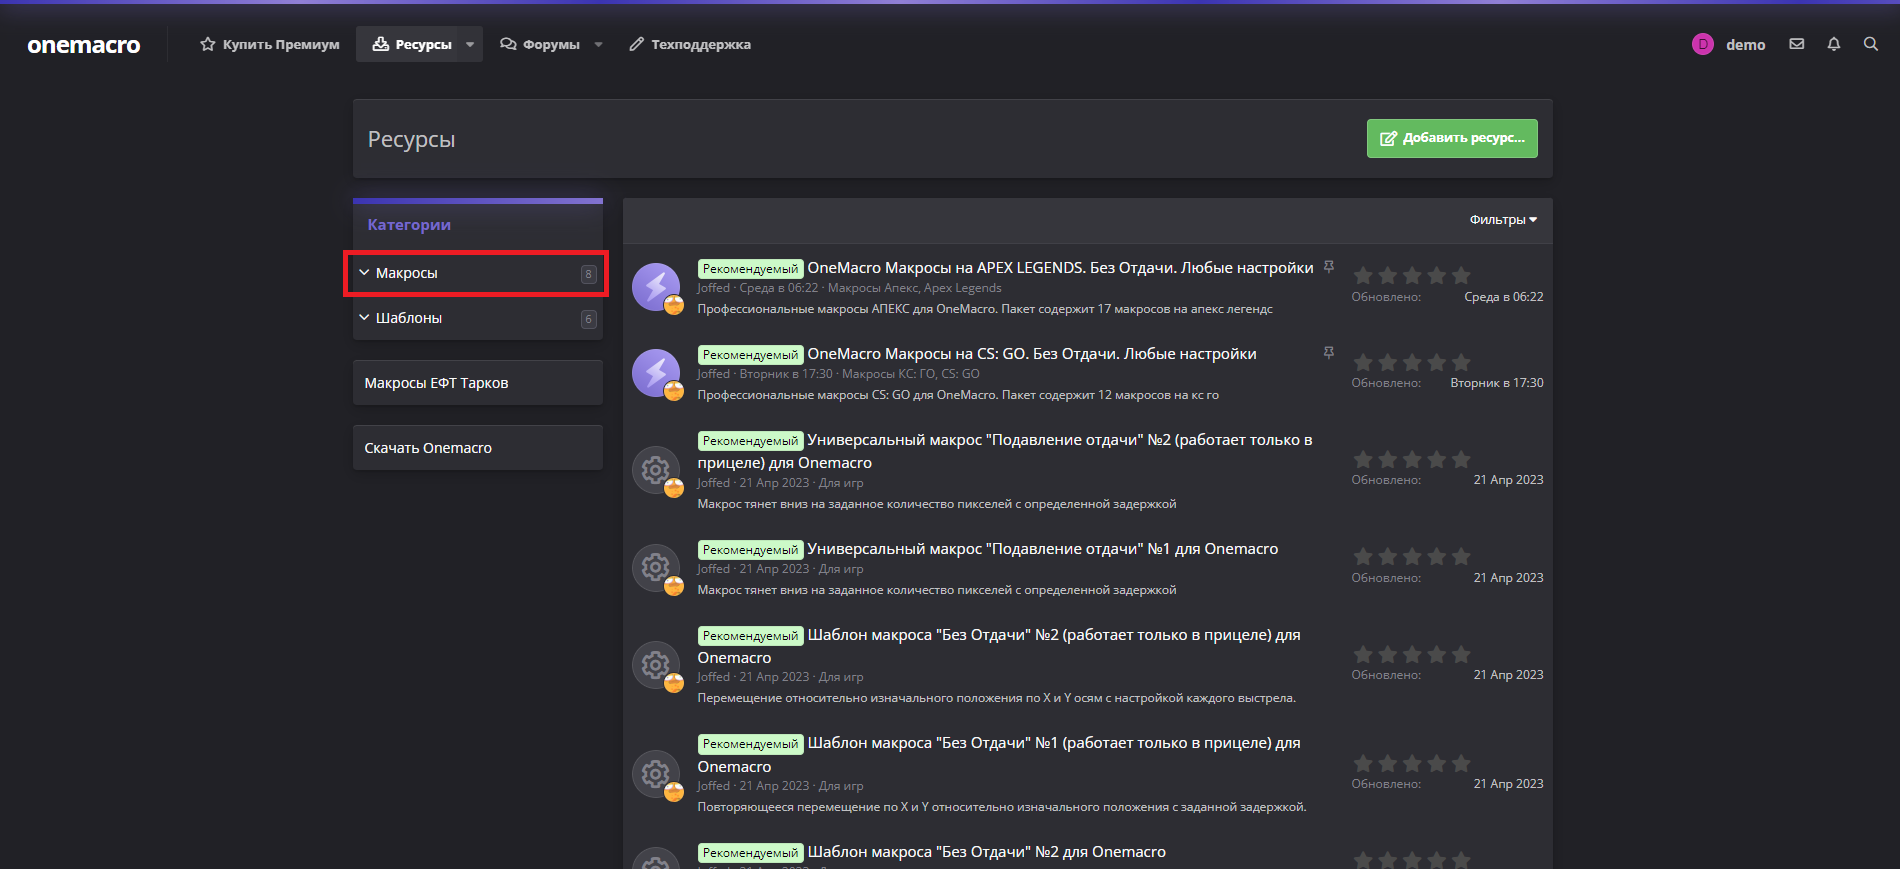Click the search magnifier icon
The width and height of the screenshot is (1900, 869).
point(1871,44)
